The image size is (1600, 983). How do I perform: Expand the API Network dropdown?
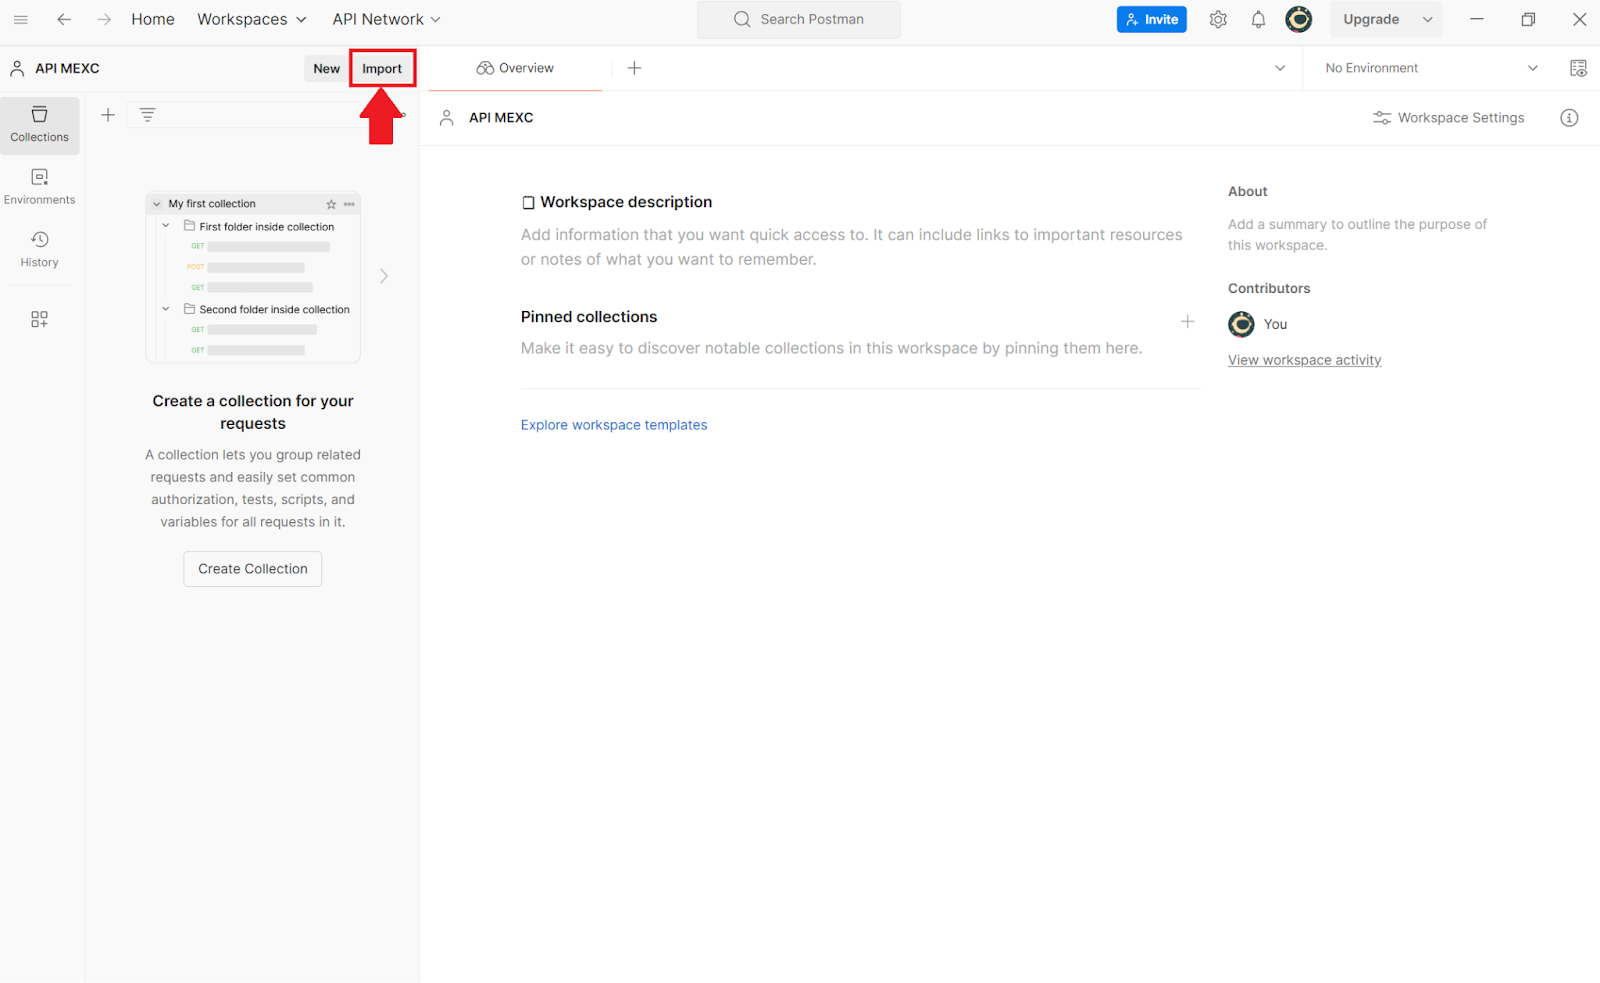coord(387,19)
